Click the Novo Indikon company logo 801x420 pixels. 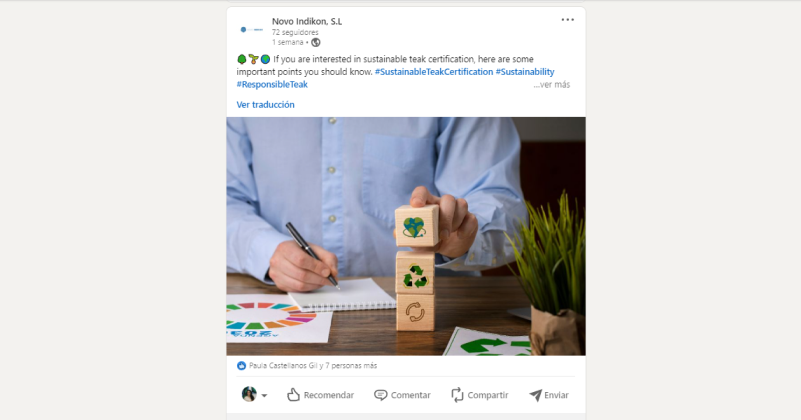coord(251,30)
